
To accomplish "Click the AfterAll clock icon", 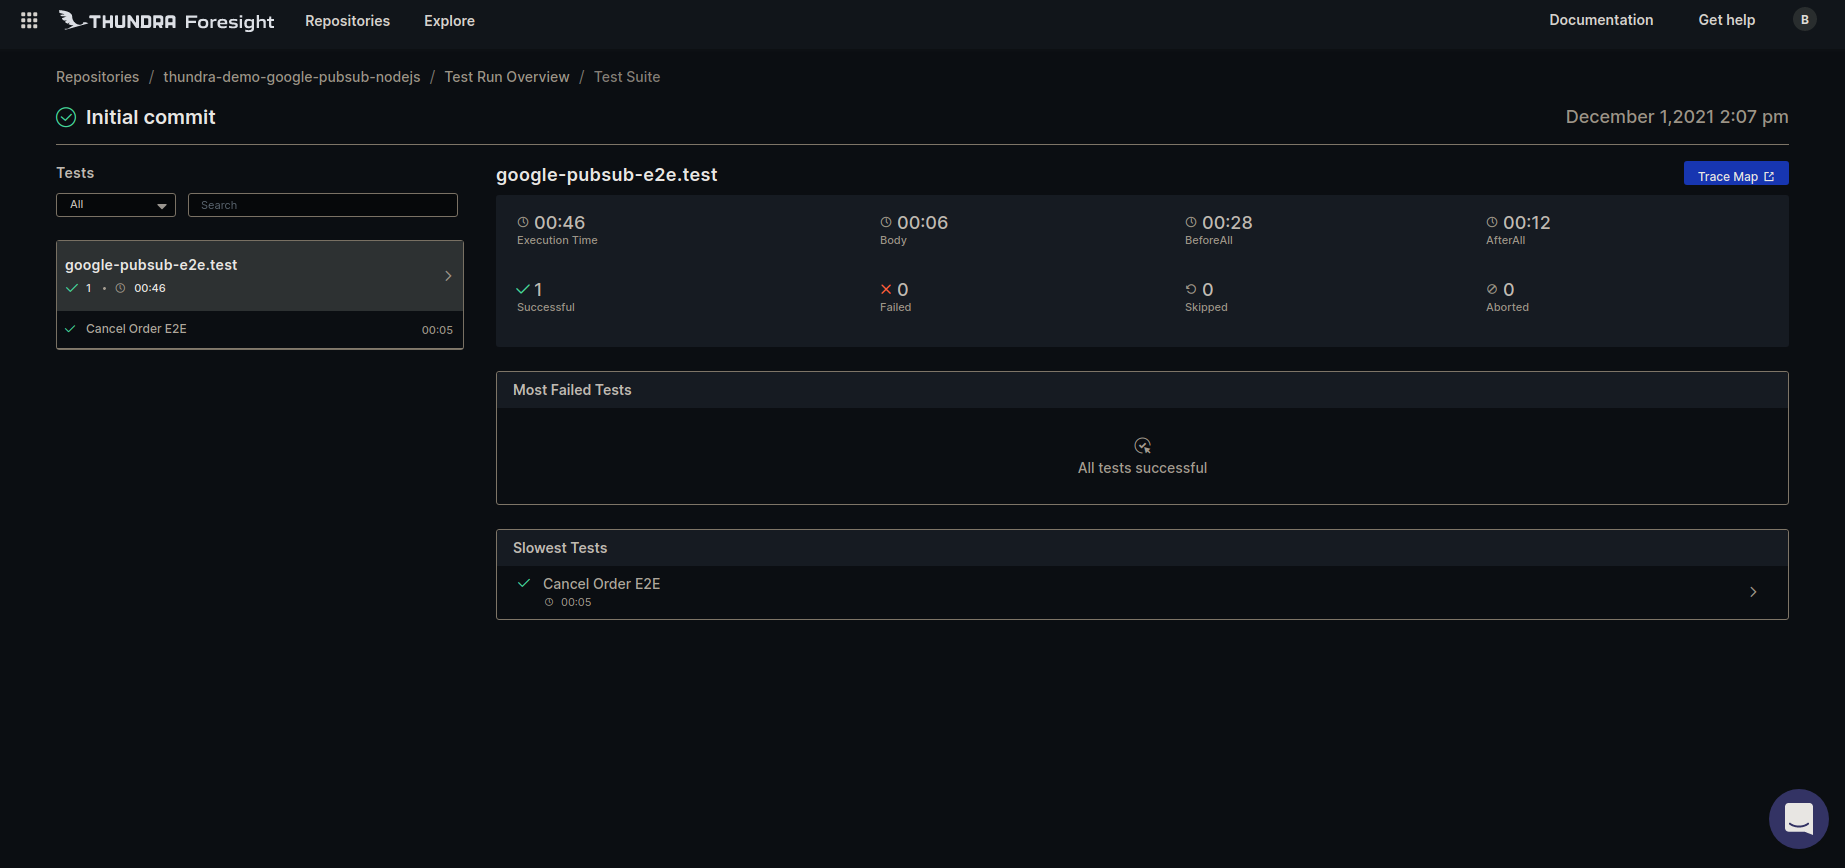I will pyautogui.click(x=1492, y=222).
